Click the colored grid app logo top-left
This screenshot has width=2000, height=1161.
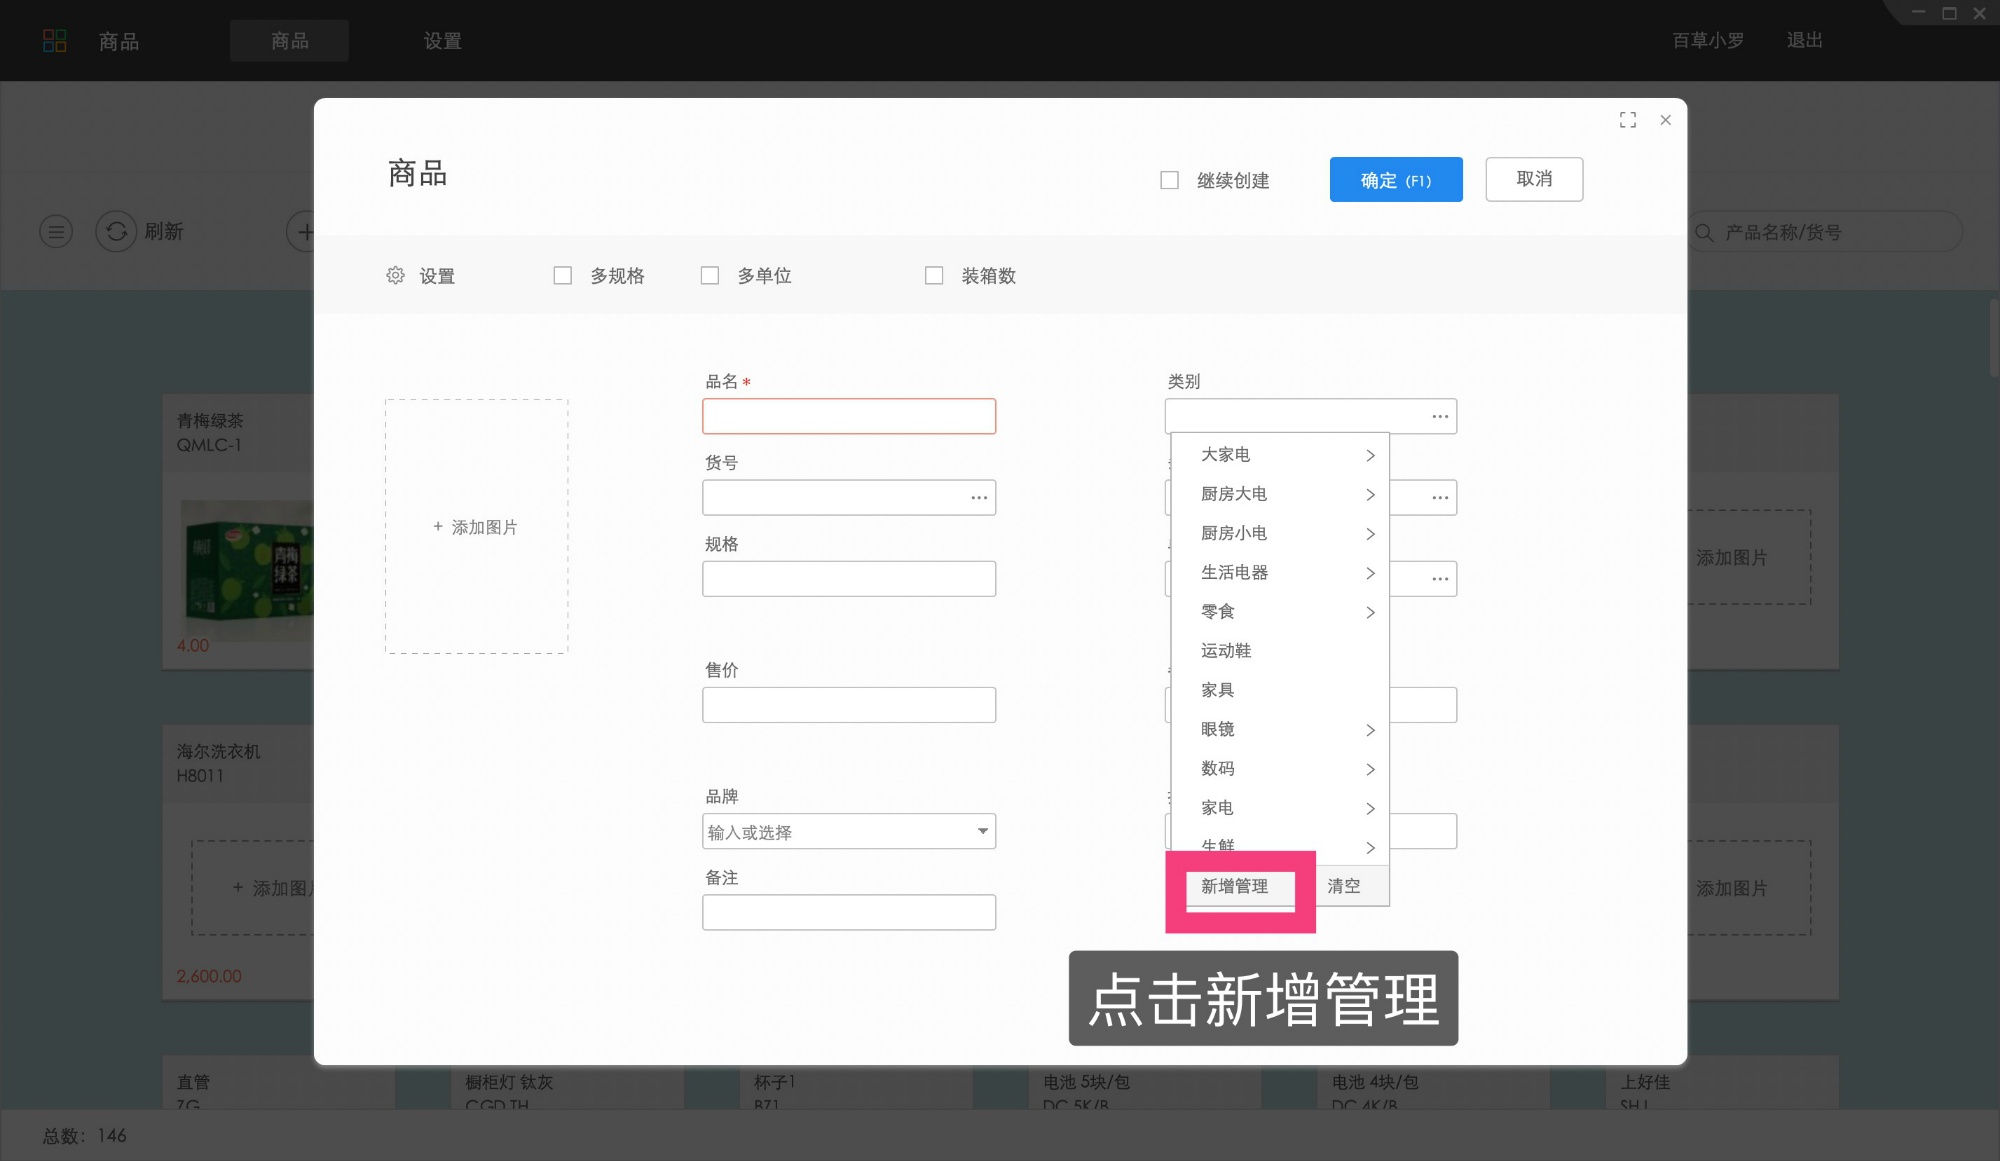(x=56, y=40)
